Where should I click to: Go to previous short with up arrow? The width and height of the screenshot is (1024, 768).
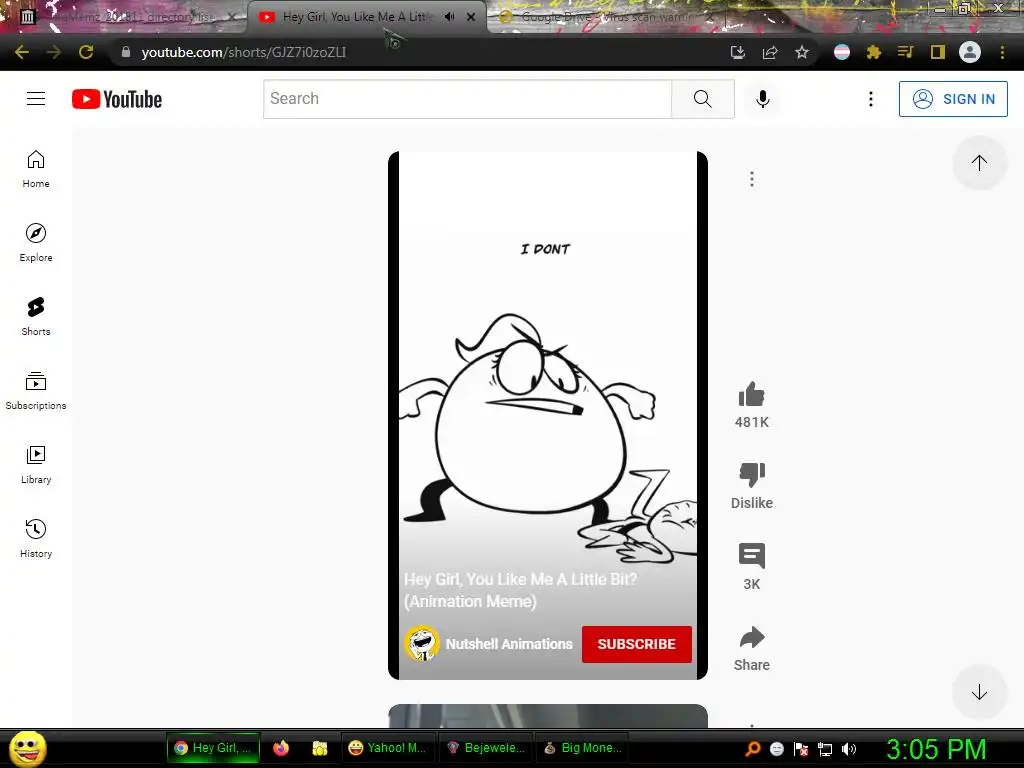(979, 163)
